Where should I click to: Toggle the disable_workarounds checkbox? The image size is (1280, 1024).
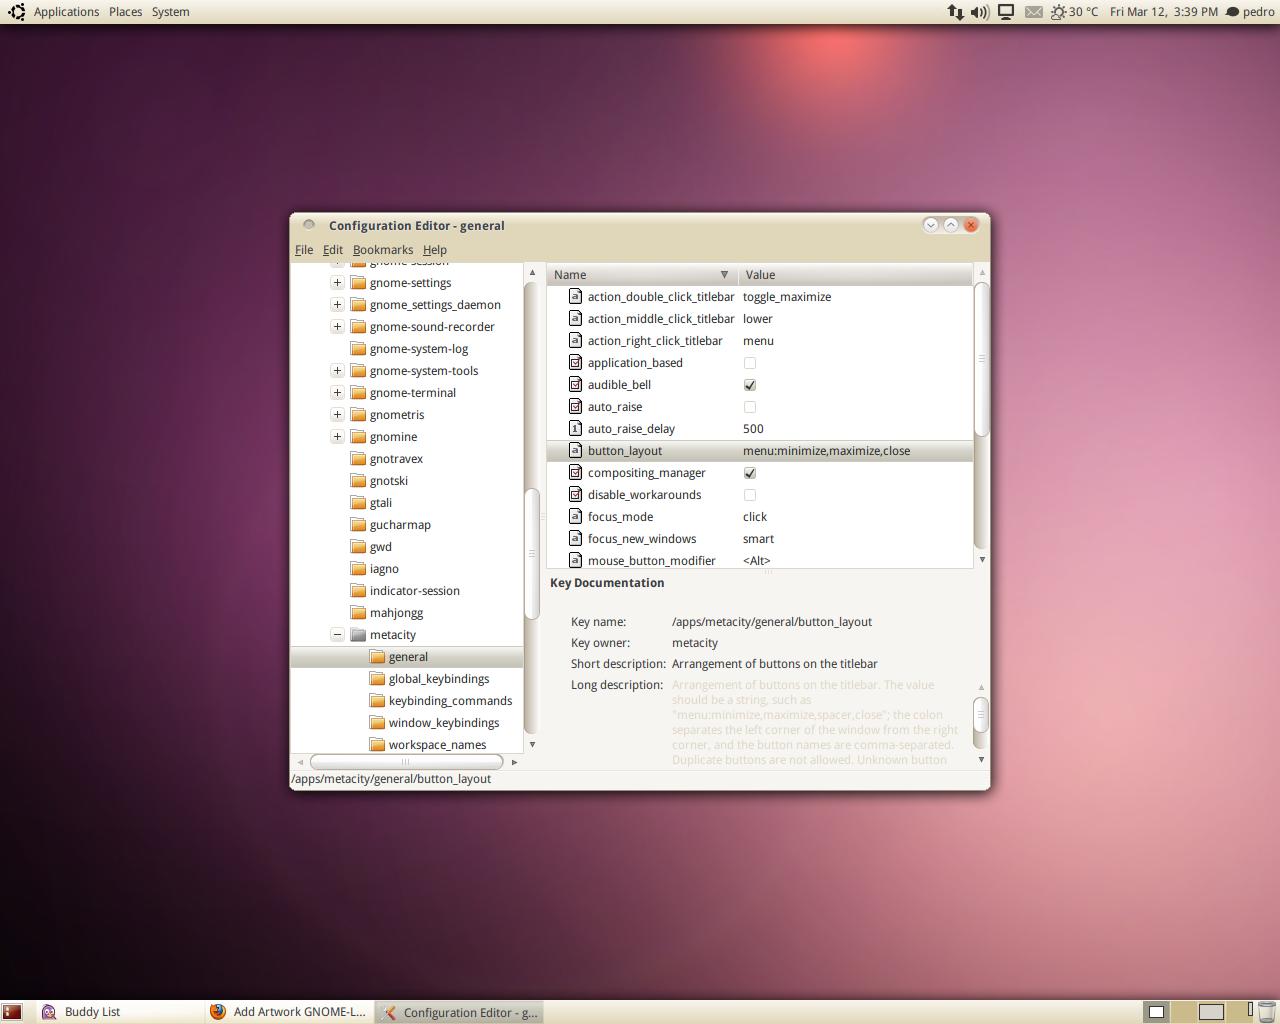tap(750, 495)
